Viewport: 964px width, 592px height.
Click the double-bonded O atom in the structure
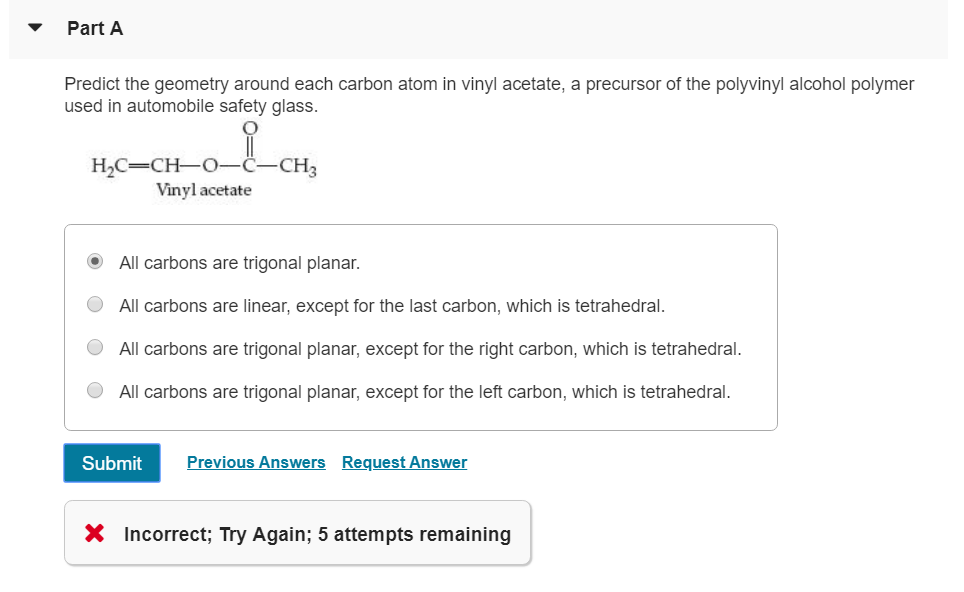coord(250,128)
